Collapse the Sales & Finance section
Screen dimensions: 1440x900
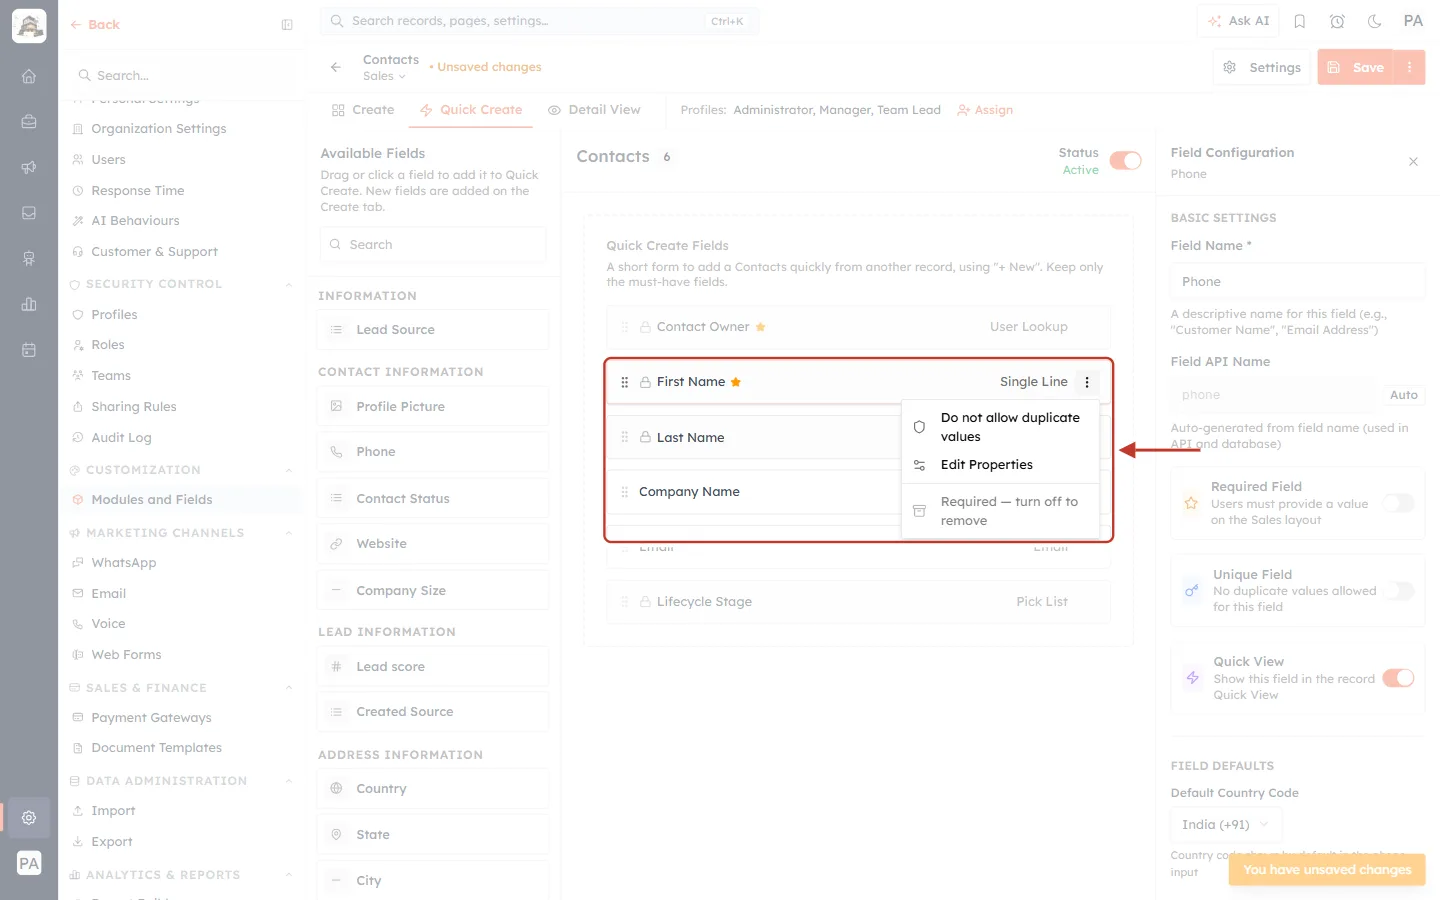(288, 688)
